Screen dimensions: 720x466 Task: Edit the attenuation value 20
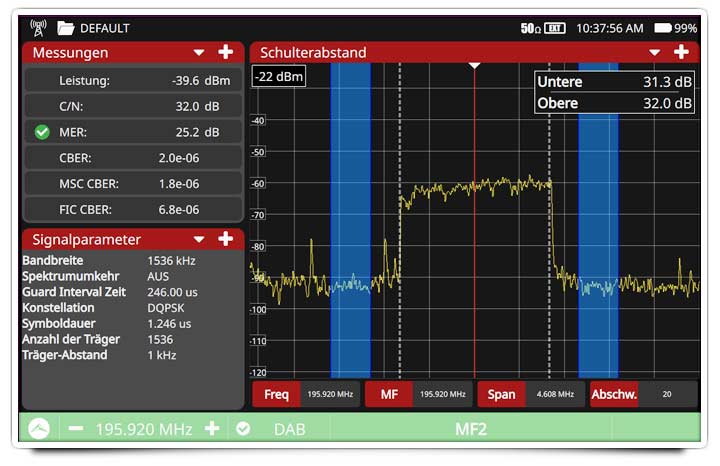pyautogui.click(x=667, y=394)
